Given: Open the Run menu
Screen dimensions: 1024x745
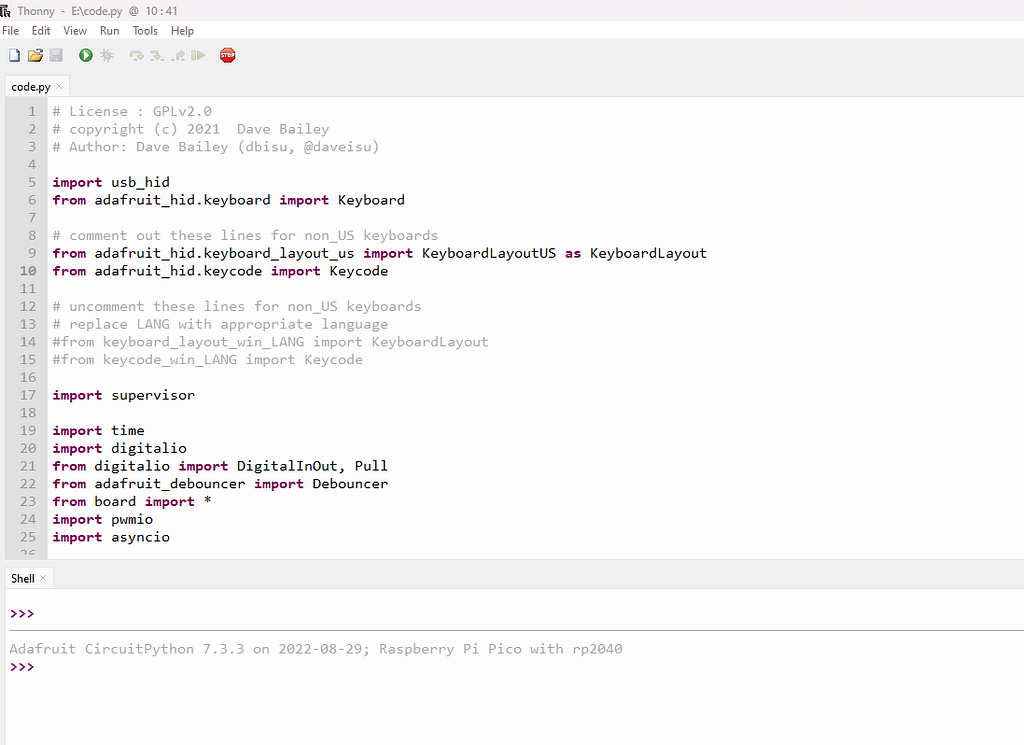Looking at the screenshot, I should pos(110,31).
